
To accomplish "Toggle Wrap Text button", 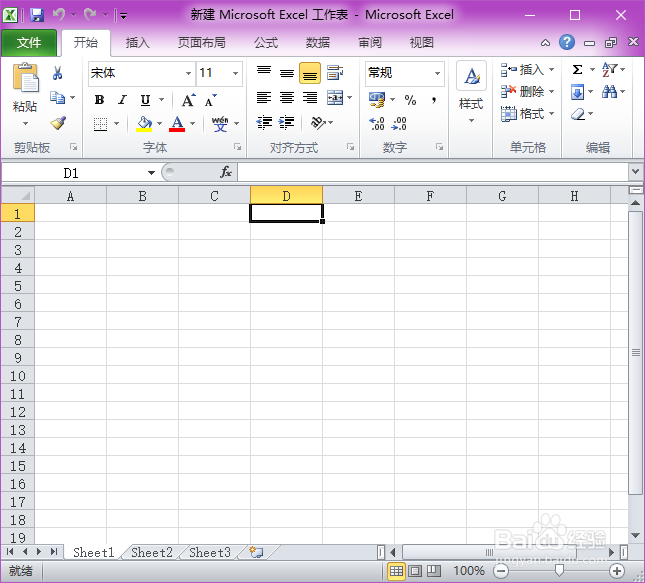I will [x=335, y=73].
